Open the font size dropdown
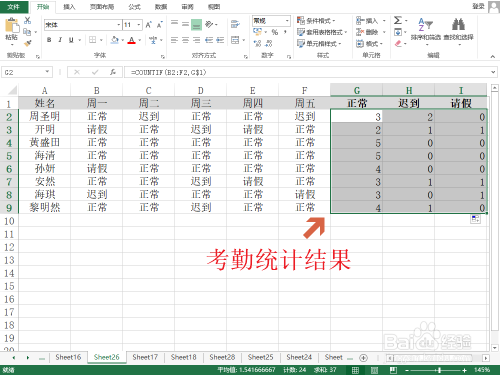 139,25
